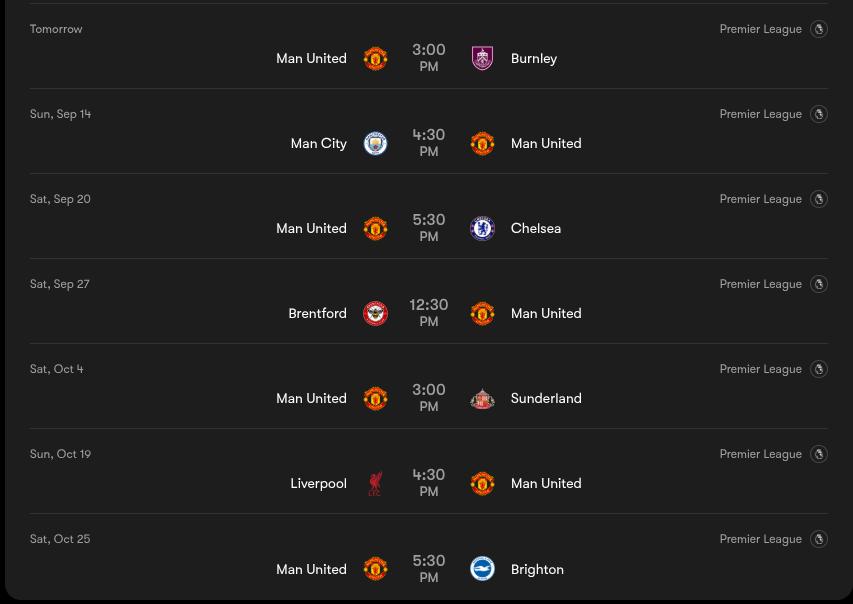Open the Sunderland team name link

point(546,398)
